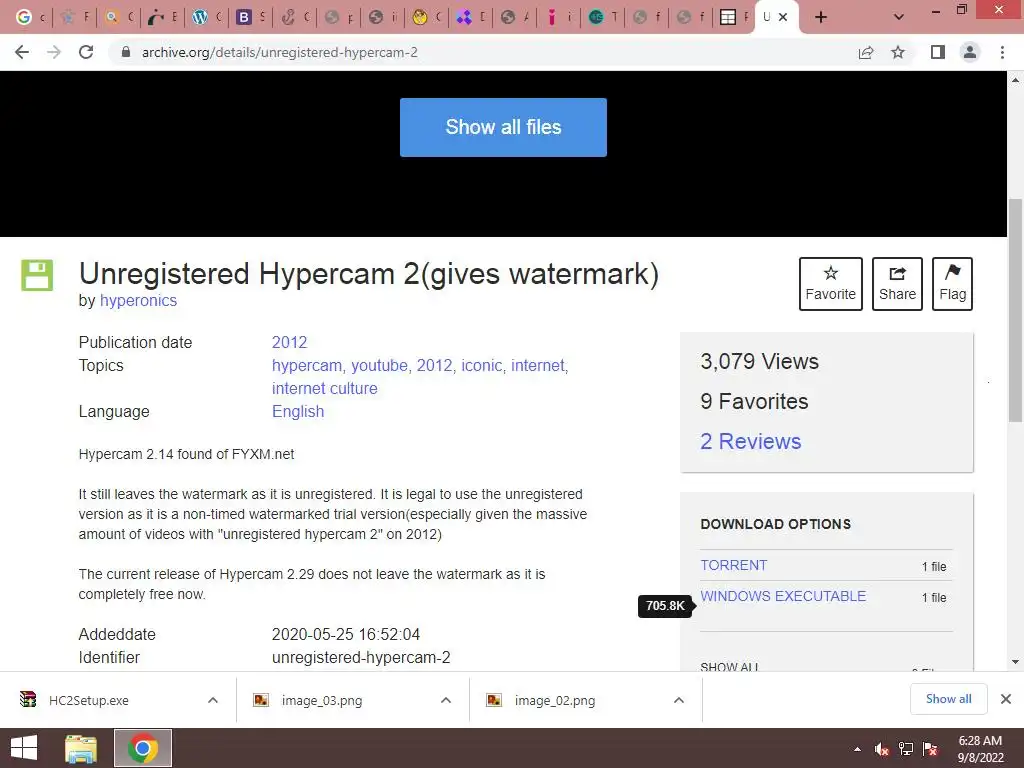Open the youtube topic link

pos(379,365)
